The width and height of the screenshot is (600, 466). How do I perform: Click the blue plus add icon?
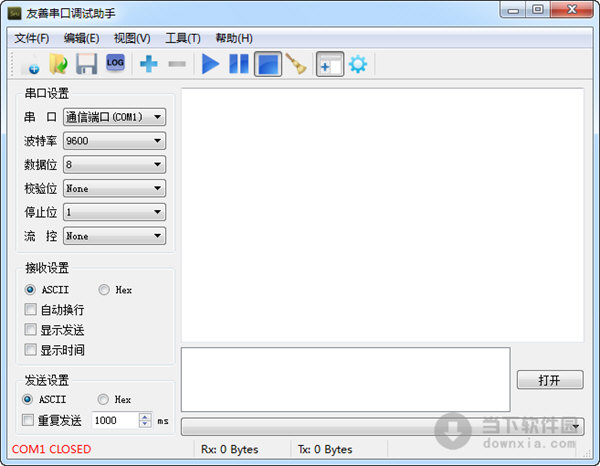148,64
